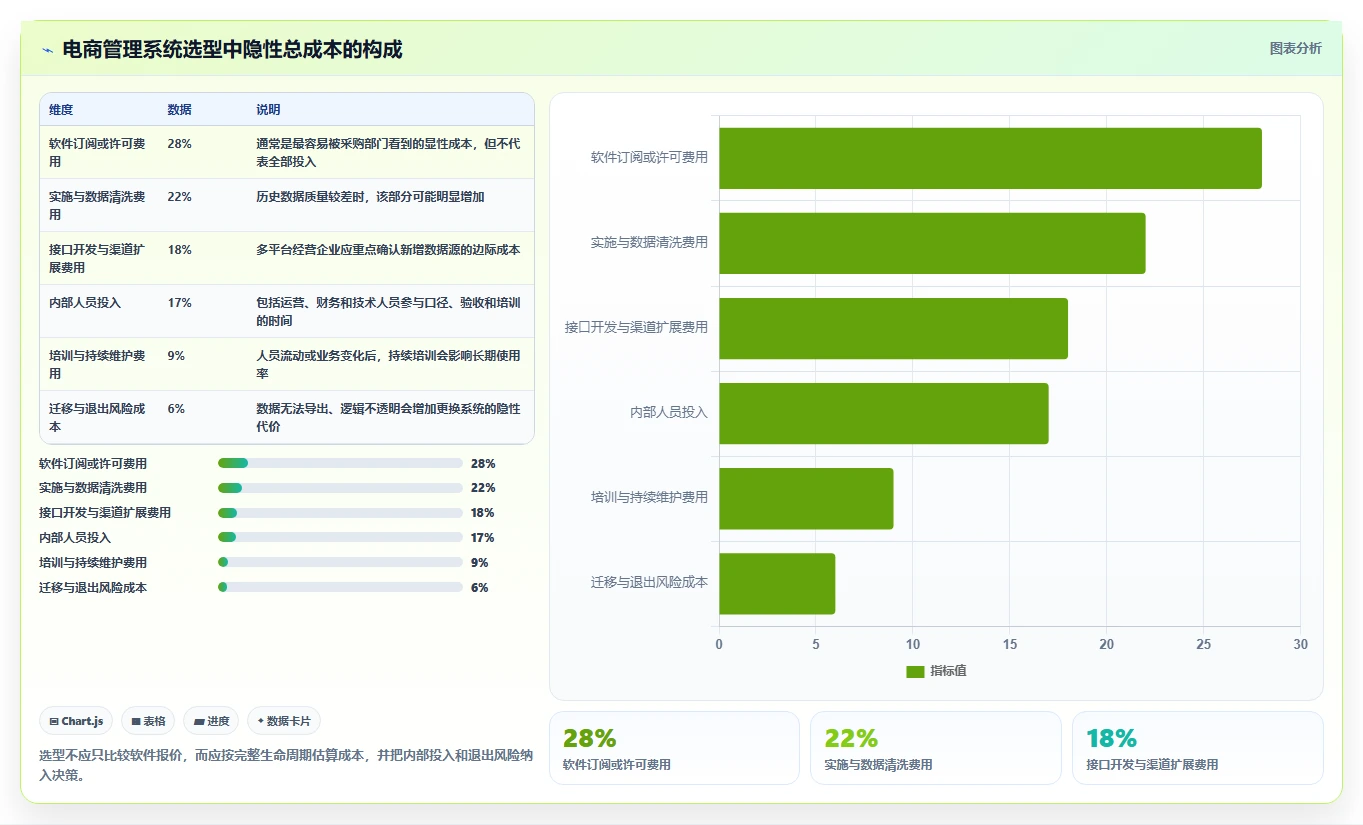Select the 表格 chip
This screenshot has height=825, width=1363.
[148, 721]
